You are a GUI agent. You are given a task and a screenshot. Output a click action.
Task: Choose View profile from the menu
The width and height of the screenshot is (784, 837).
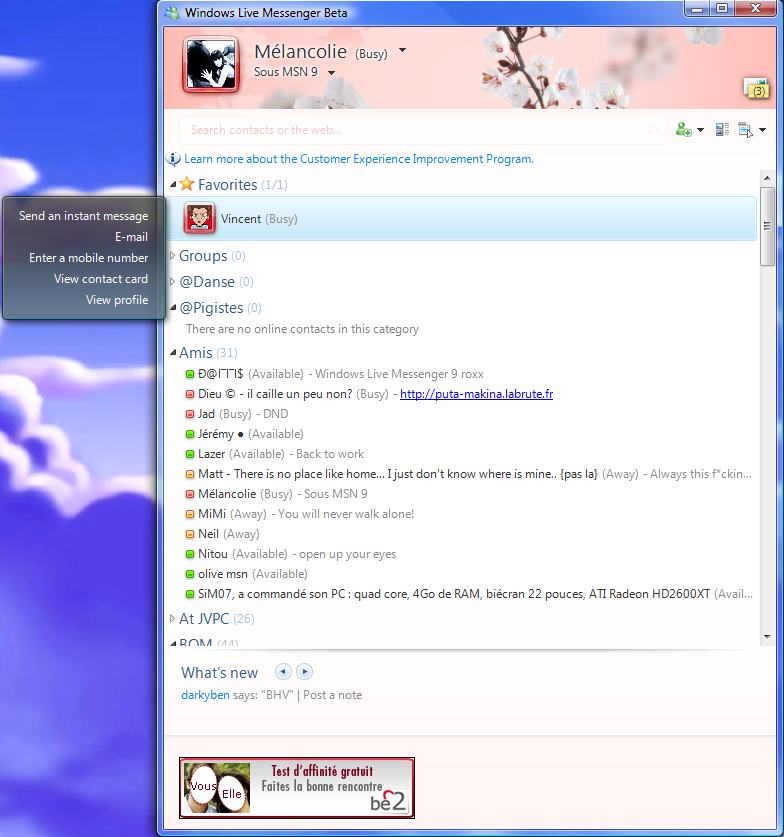(x=117, y=300)
